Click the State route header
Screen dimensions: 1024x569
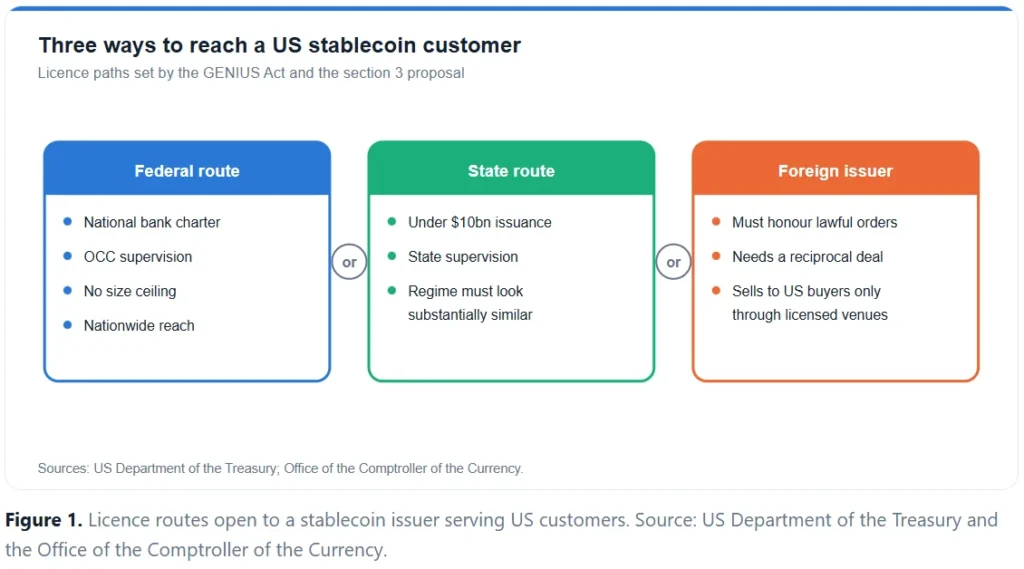pyautogui.click(x=511, y=169)
